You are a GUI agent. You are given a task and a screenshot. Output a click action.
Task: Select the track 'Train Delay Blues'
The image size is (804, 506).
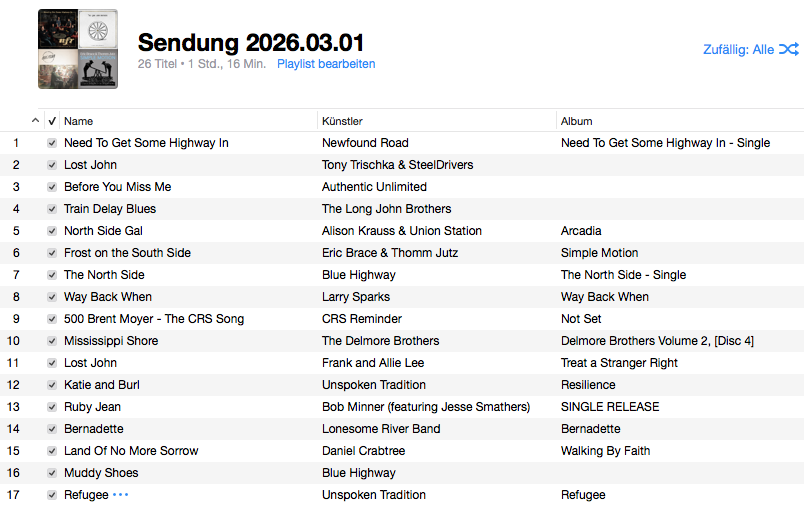pyautogui.click(x=110, y=209)
